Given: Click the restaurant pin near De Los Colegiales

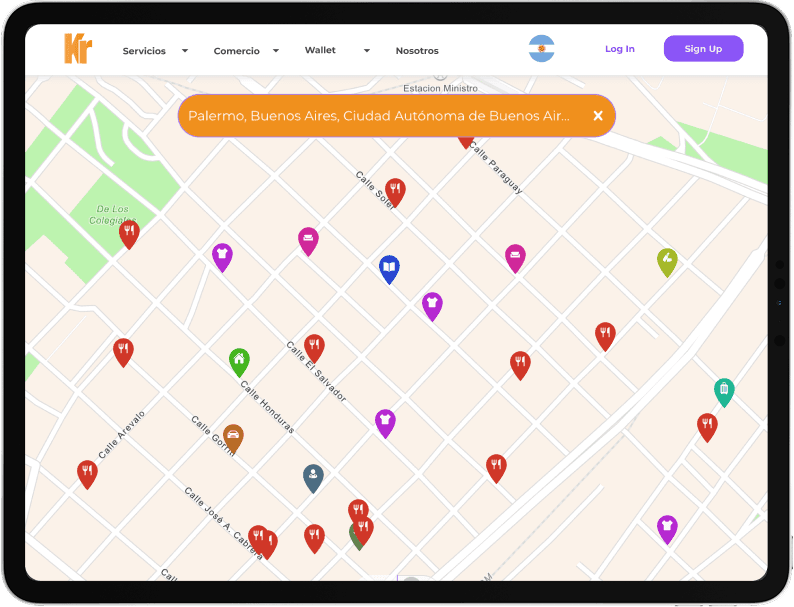Looking at the screenshot, I should coord(129,232).
